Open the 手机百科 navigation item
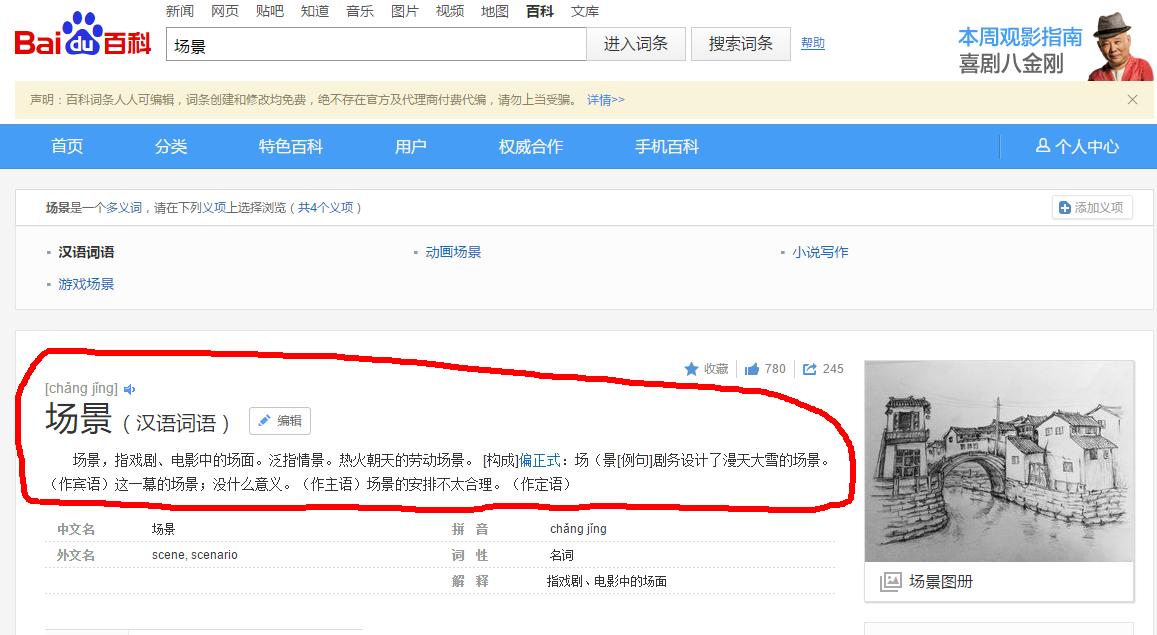This screenshot has width=1157, height=635. pos(666,147)
